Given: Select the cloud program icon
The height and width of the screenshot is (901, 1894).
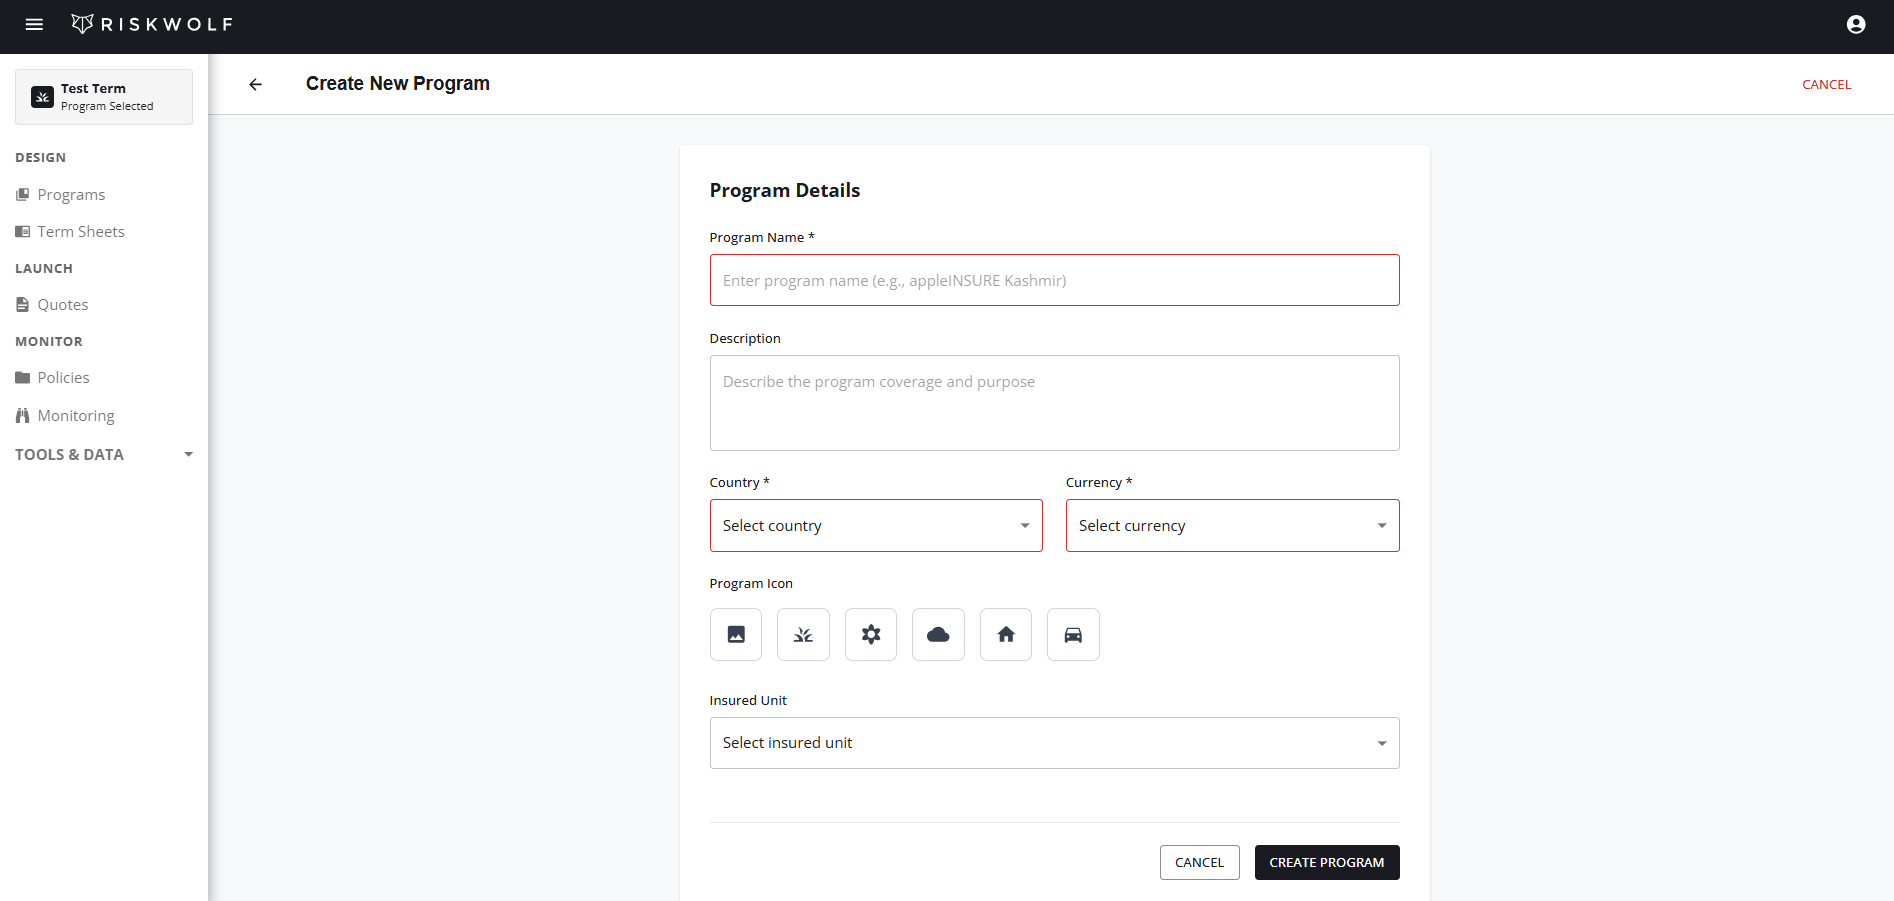Looking at the screenshot, I should [937, 634].
